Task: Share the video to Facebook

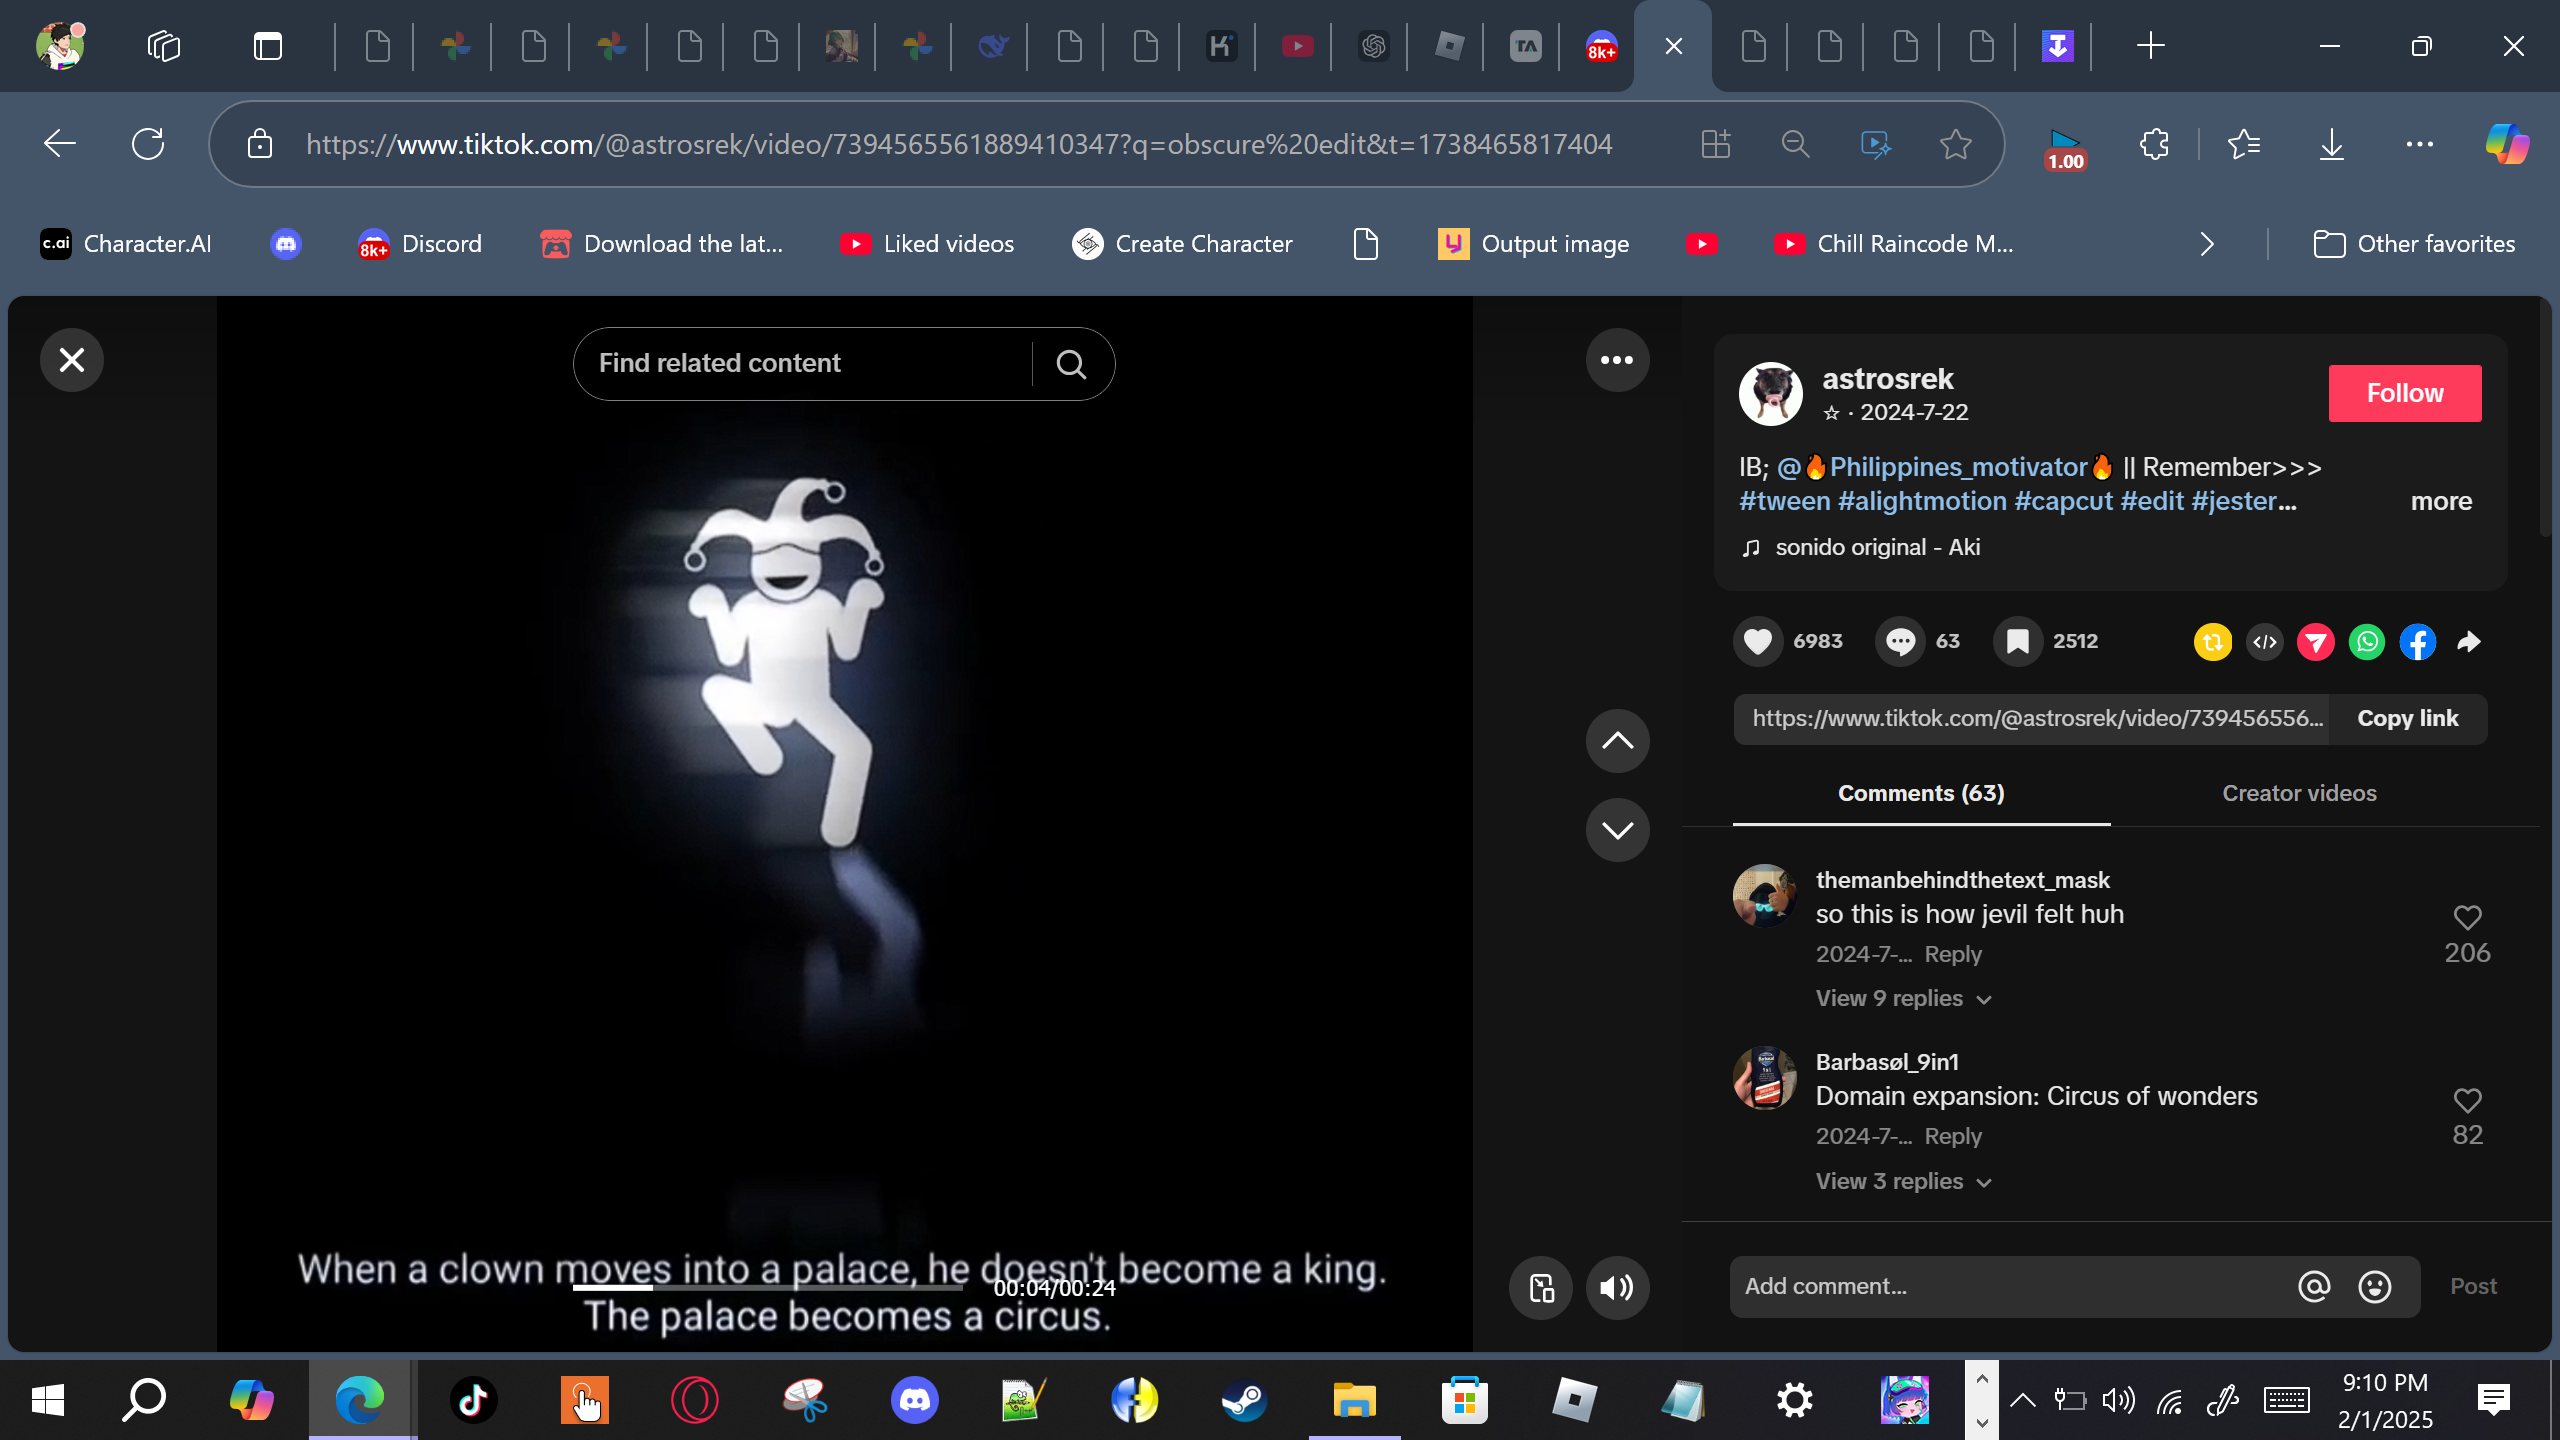Action: point(2418,641)
